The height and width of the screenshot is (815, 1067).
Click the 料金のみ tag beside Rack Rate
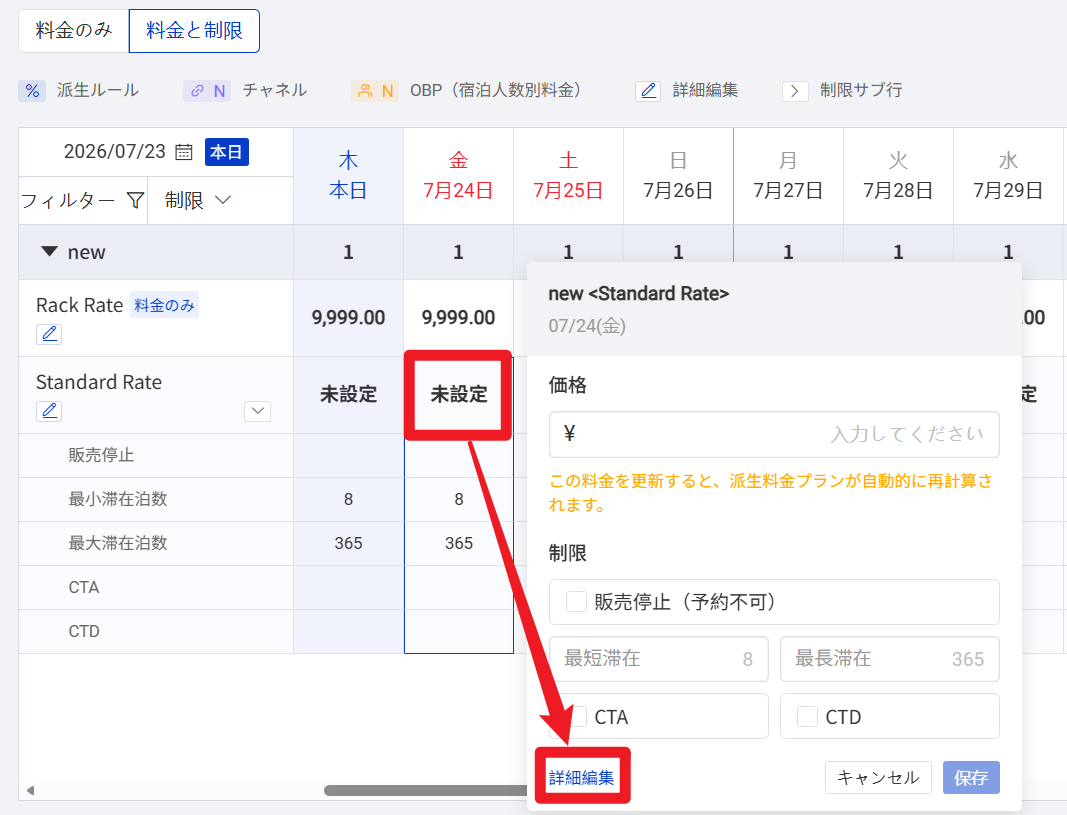pos(164,305)
